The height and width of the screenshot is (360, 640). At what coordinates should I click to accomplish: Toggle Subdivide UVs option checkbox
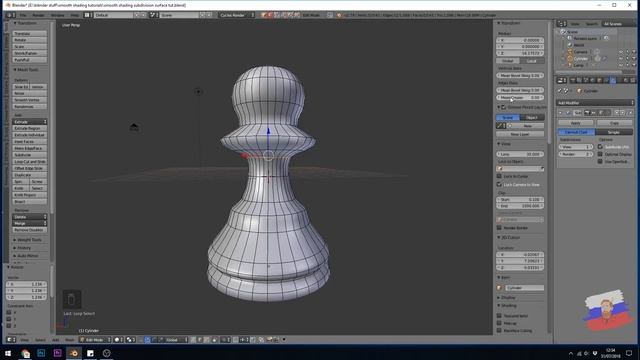click(x=600, y=147)
